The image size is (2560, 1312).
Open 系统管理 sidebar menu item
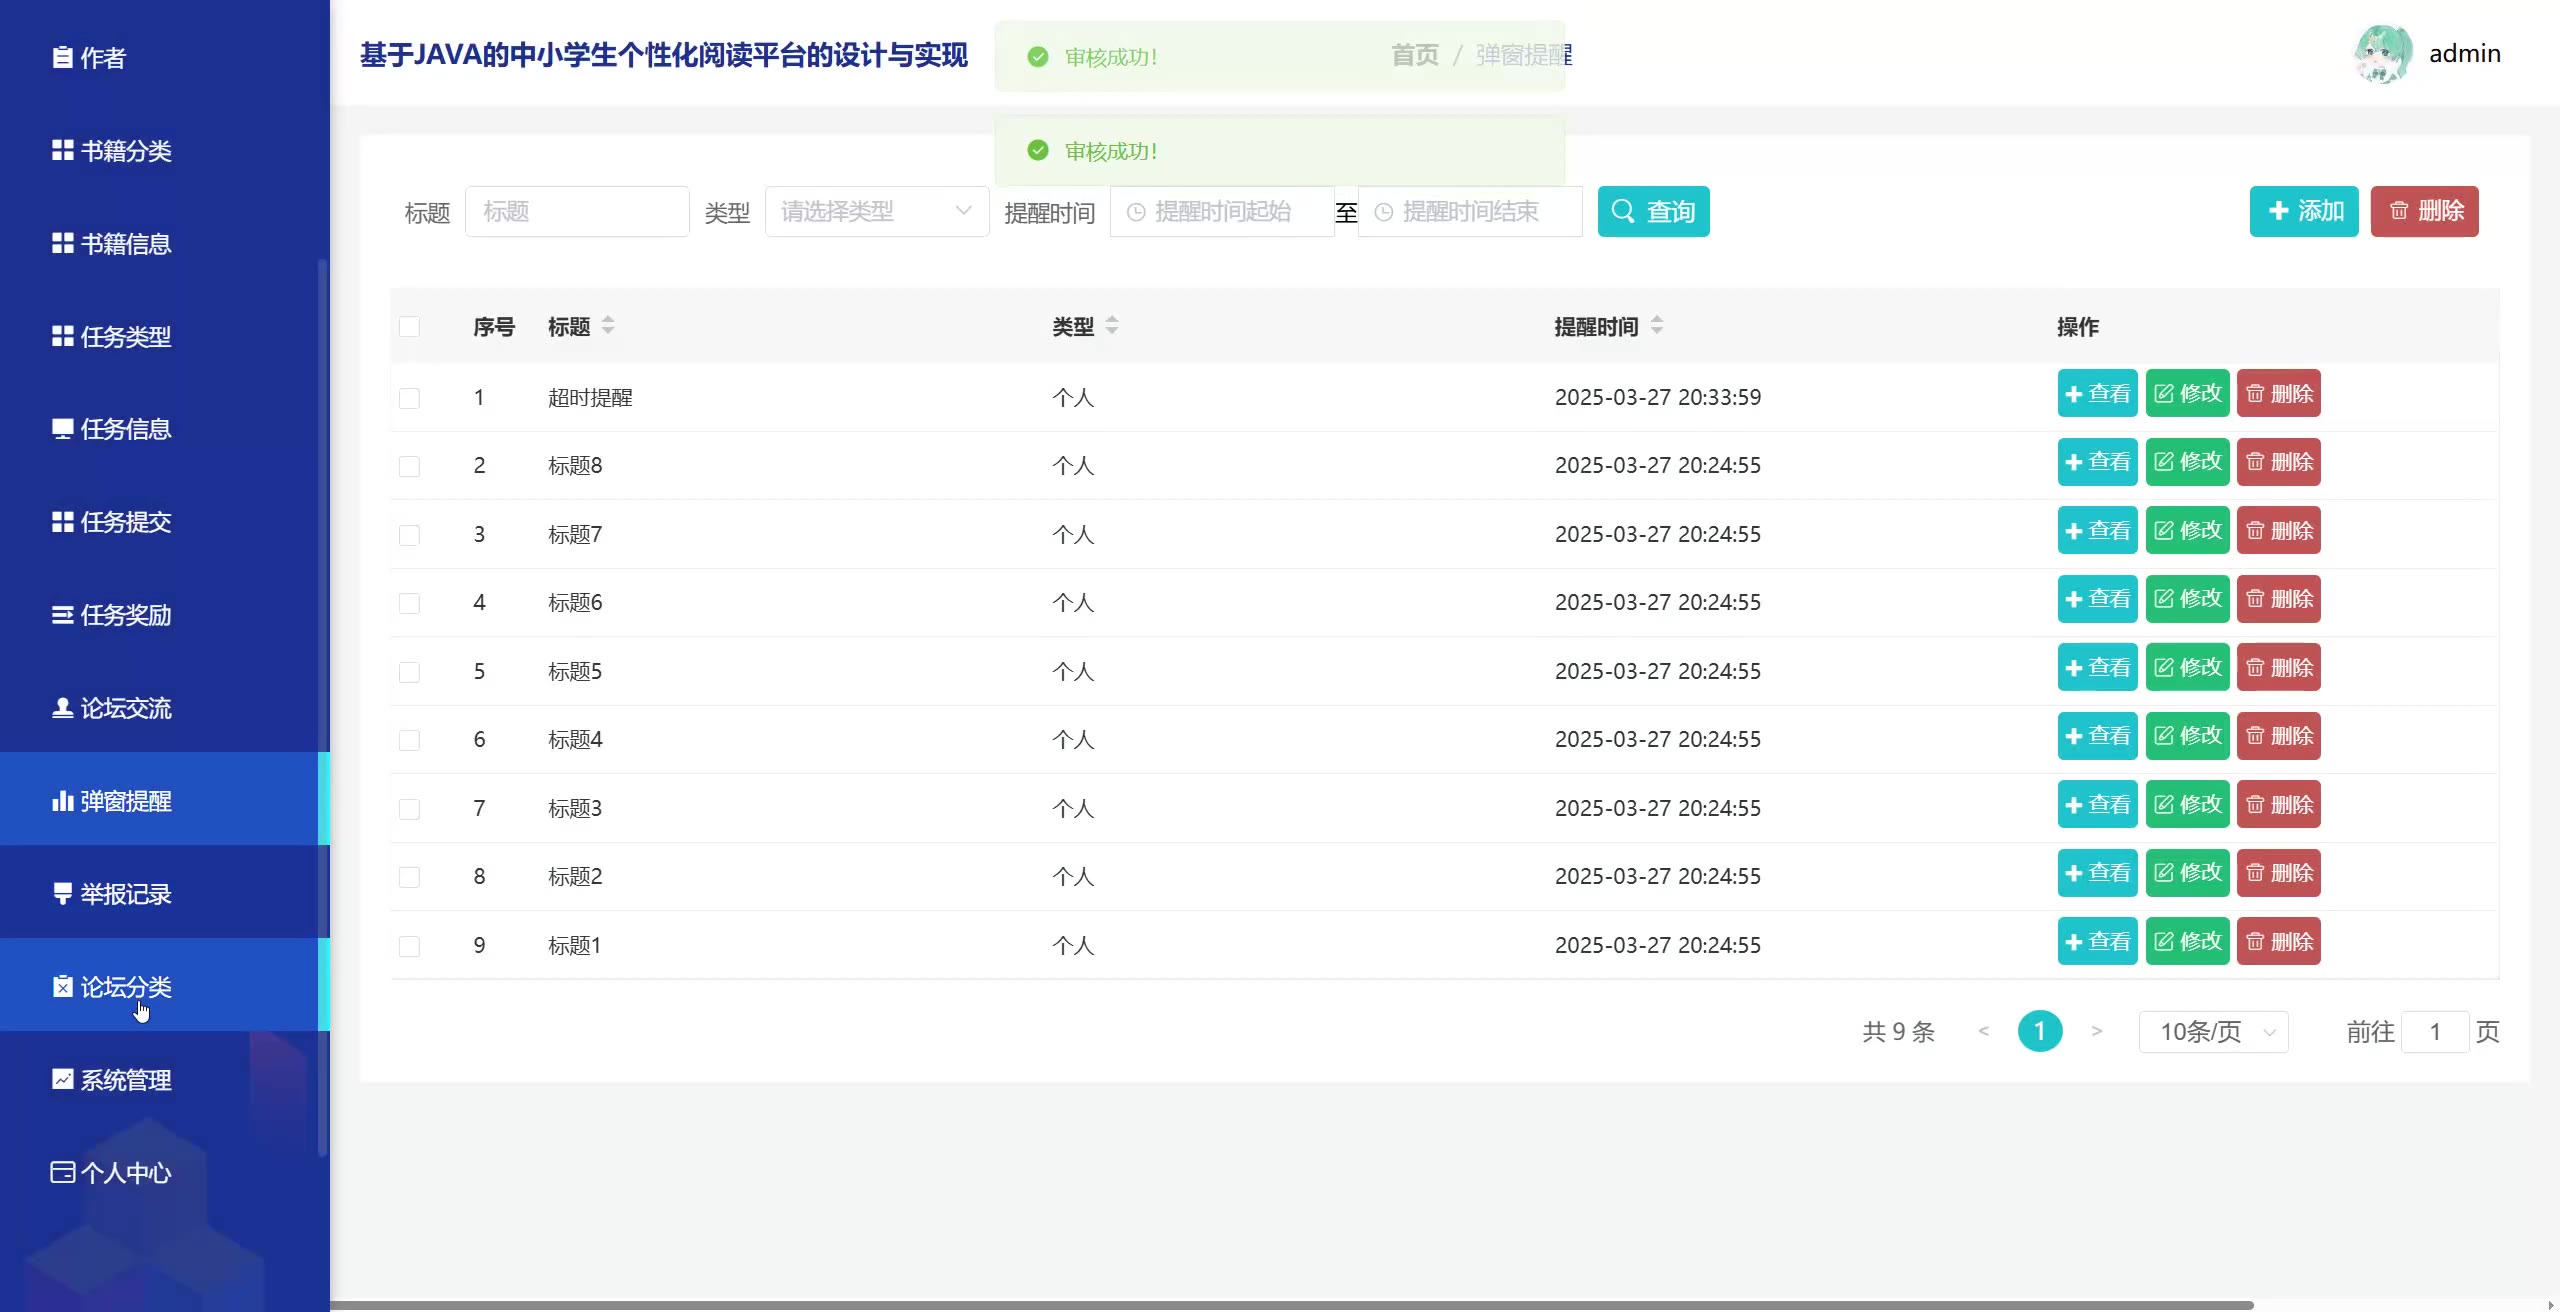click(125, 1080)
